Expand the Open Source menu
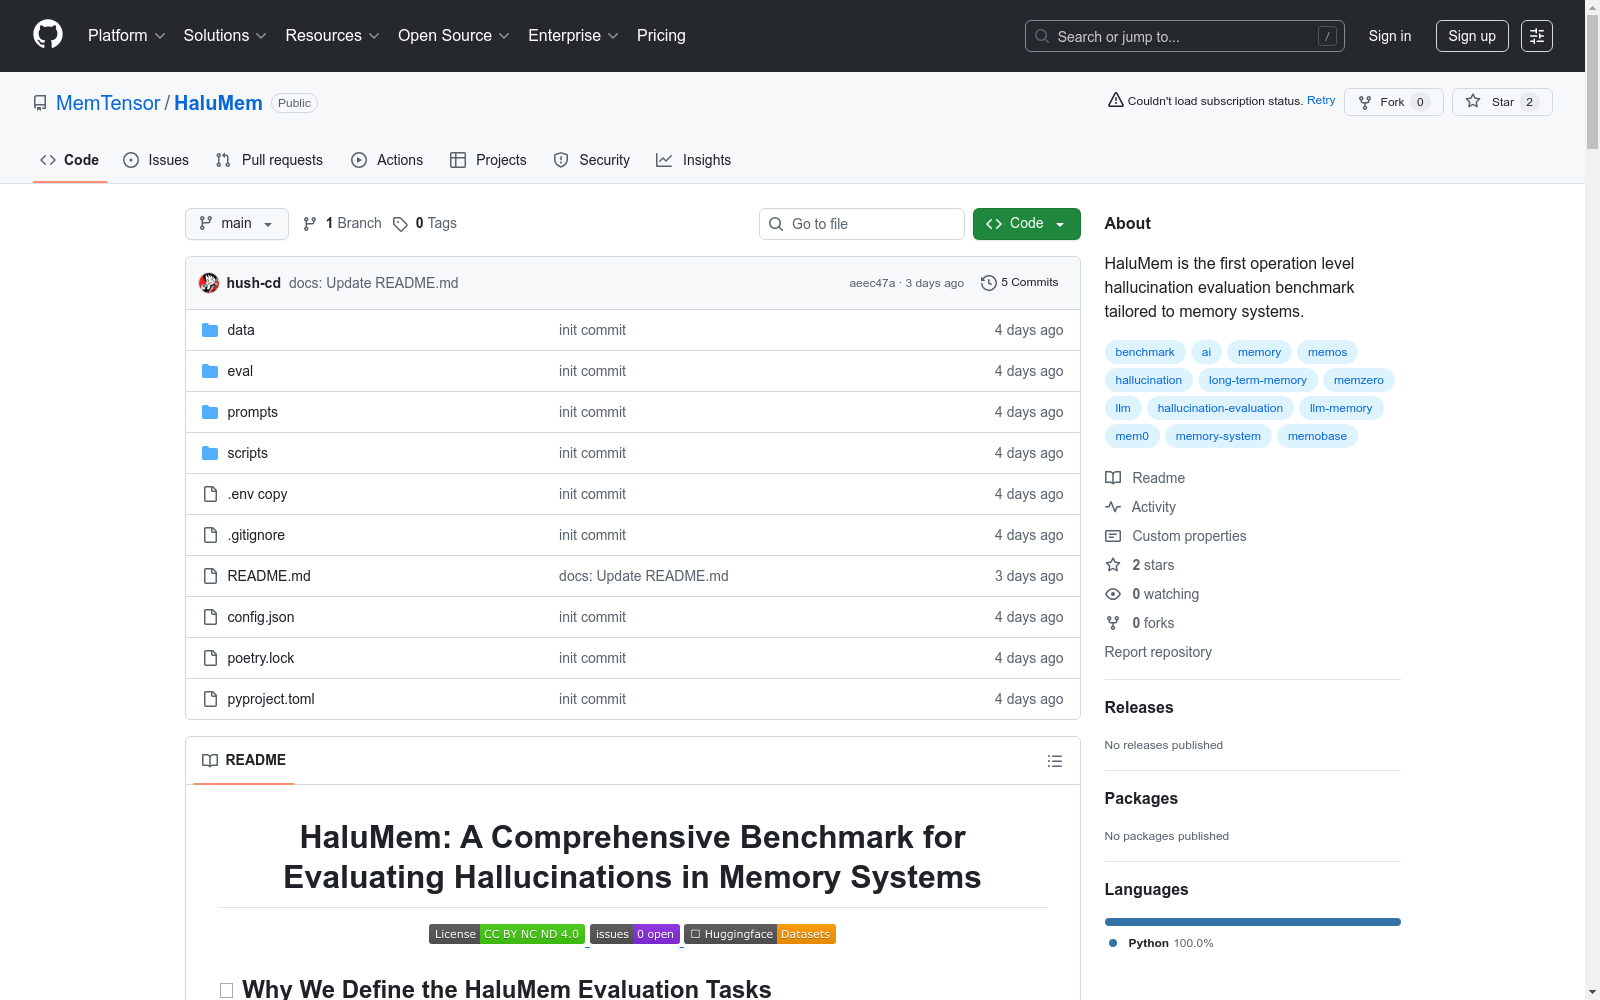Image resolution: width=1600 pixels, height=1000 pixels. click(x=454, y=36)
